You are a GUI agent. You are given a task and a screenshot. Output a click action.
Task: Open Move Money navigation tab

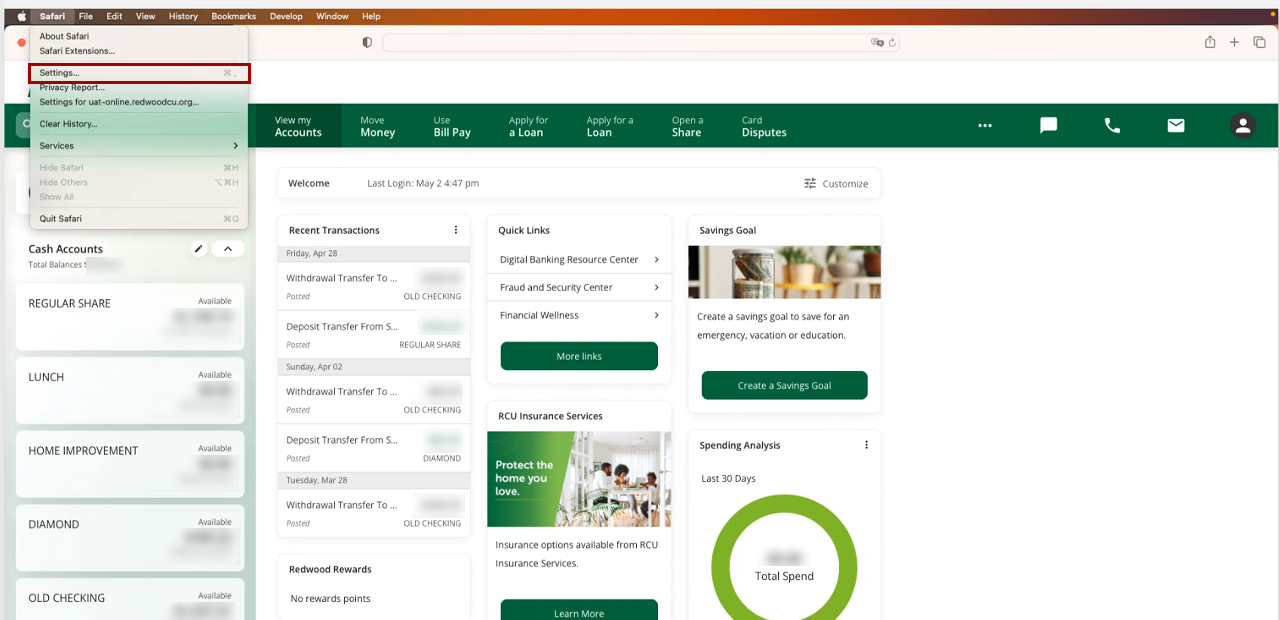[378, 126]
